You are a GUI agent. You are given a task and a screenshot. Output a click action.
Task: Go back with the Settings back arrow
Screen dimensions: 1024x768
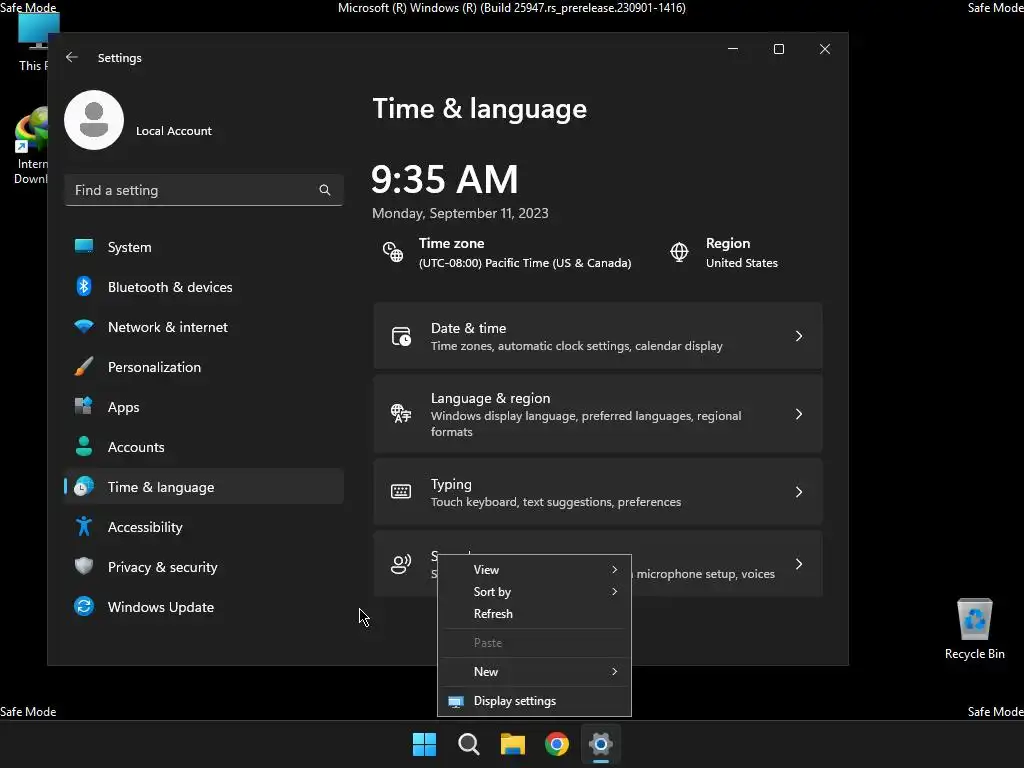pos(72,57)
